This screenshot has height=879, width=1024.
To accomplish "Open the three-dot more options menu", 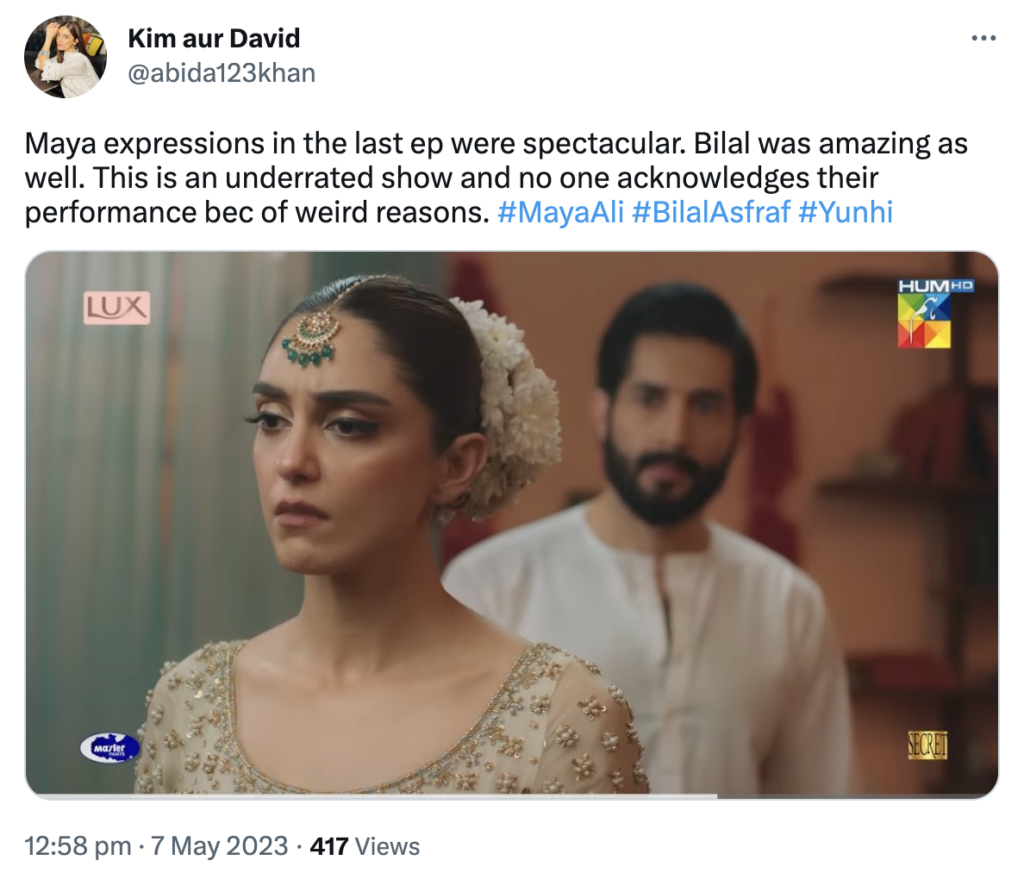I will click(984, 38).
